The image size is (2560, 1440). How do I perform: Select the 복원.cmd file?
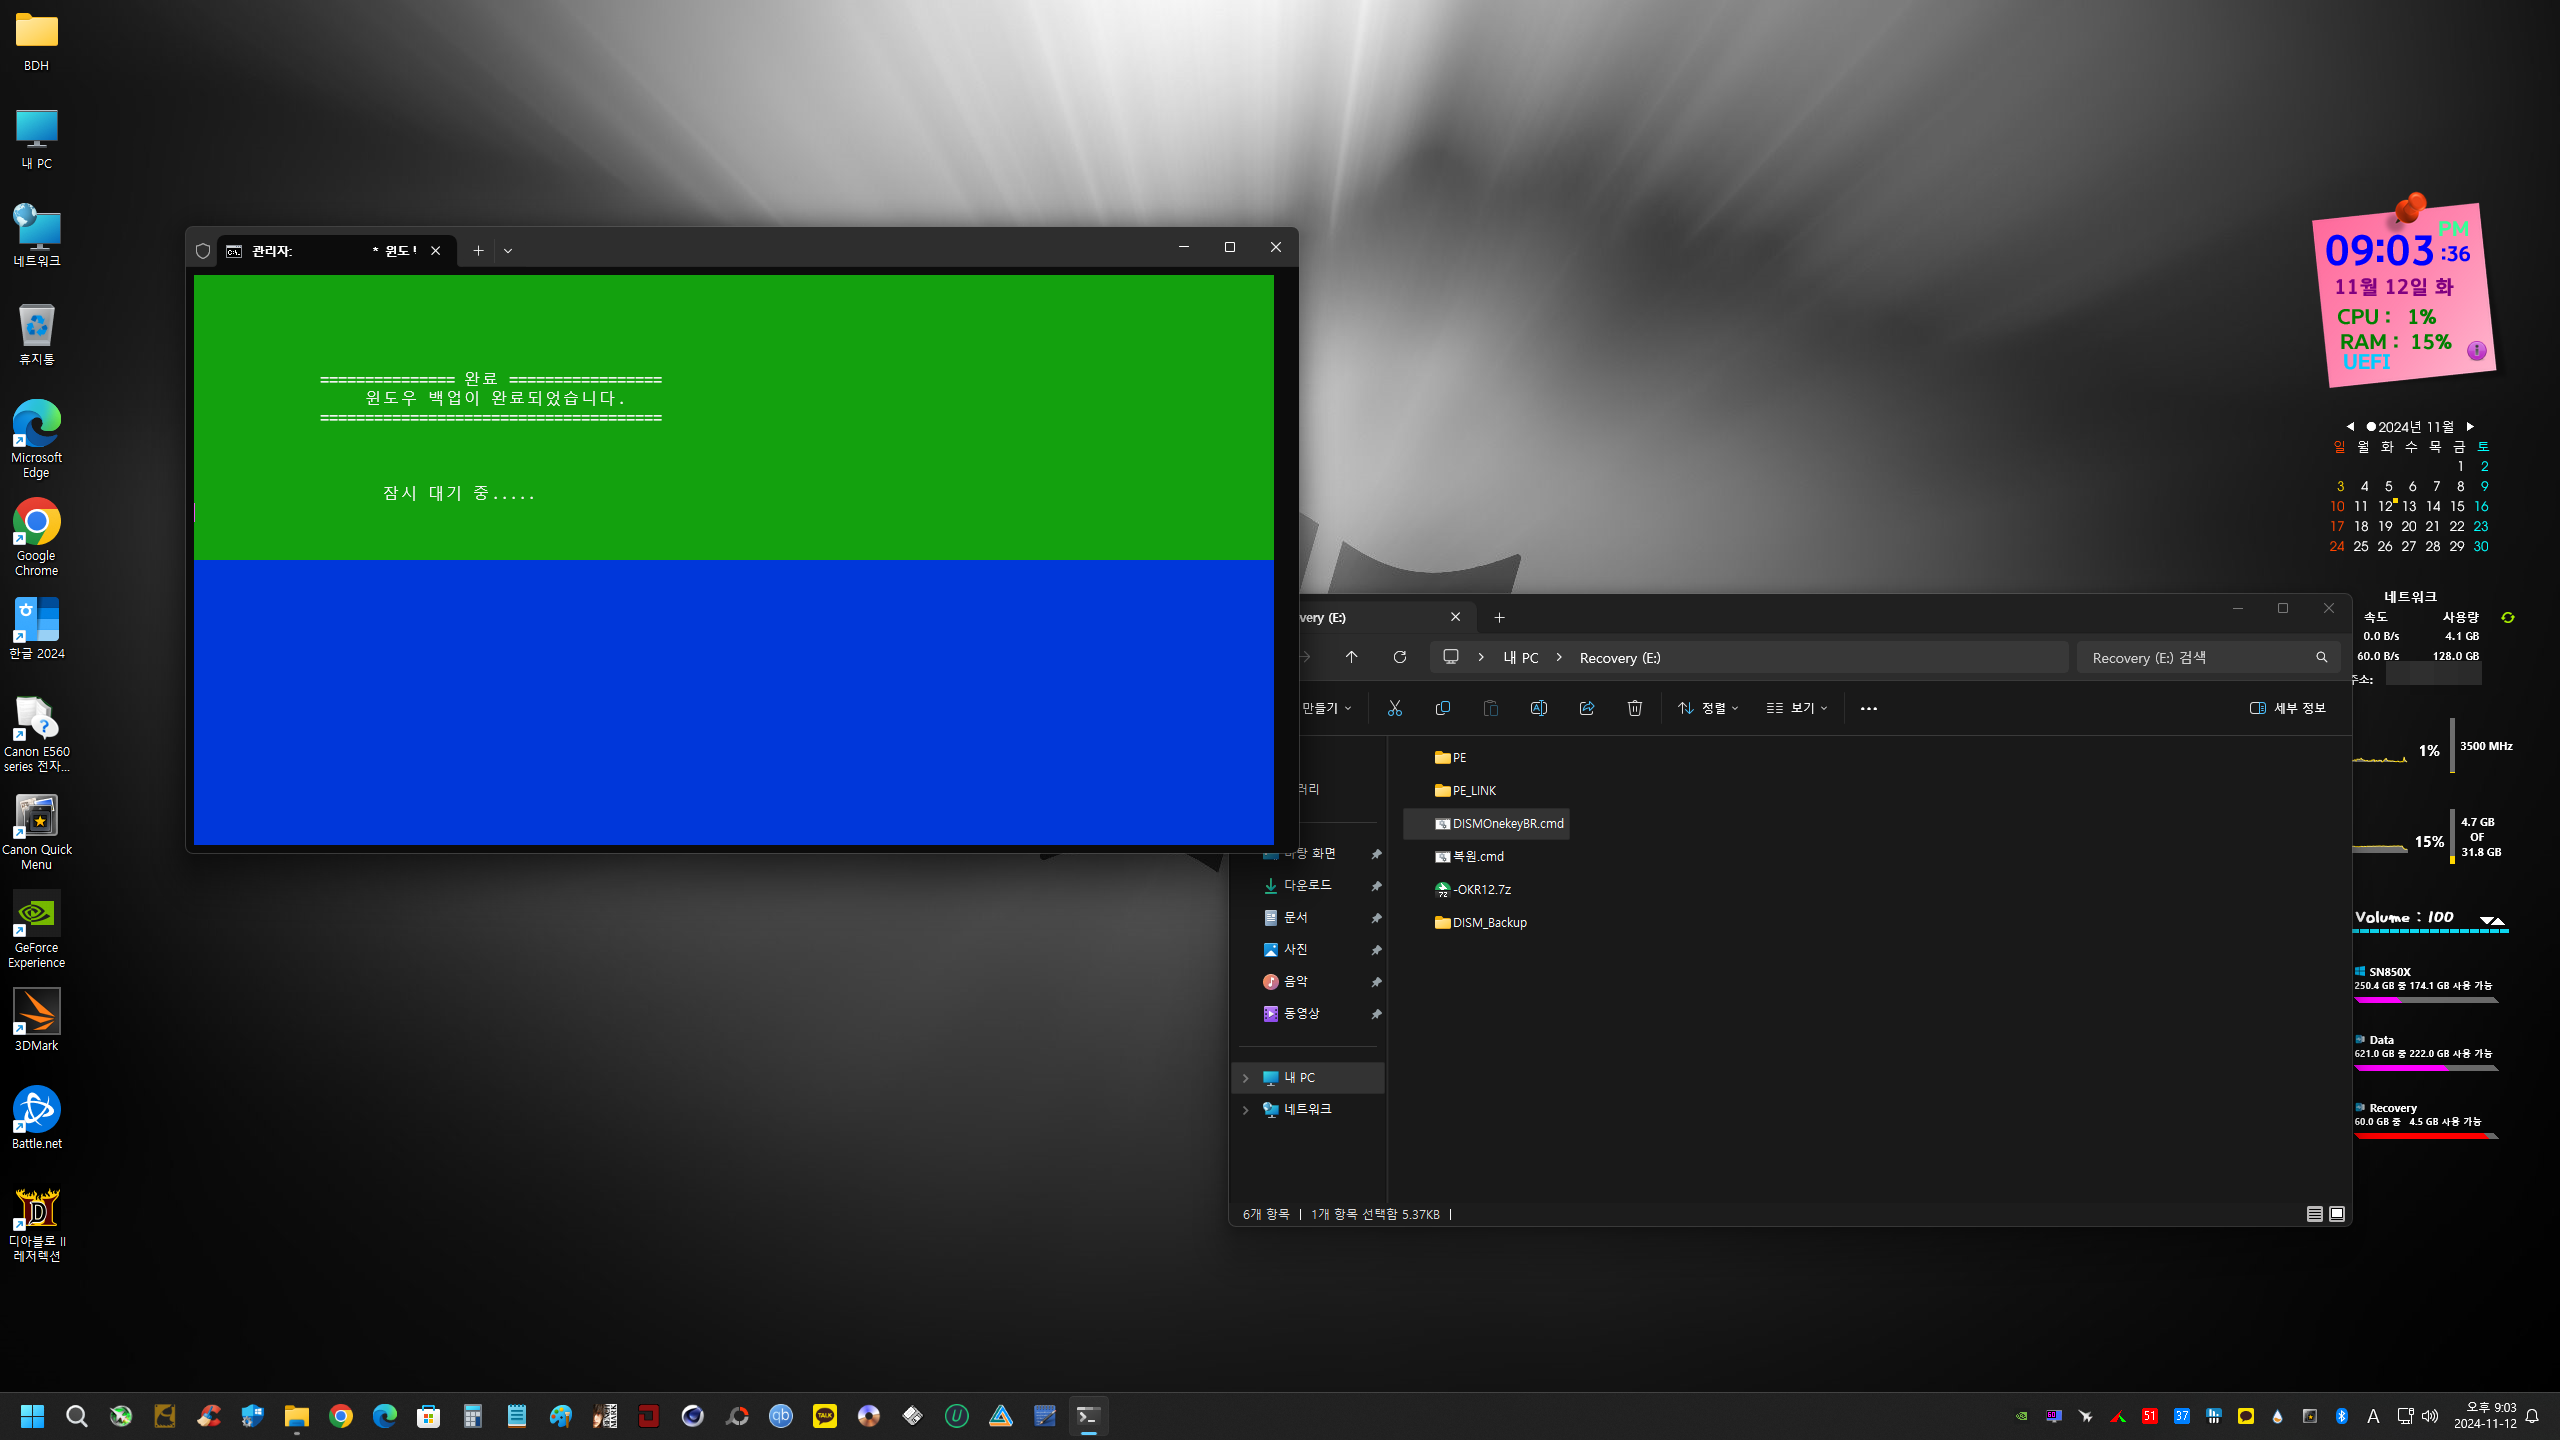pos(1469,857)
